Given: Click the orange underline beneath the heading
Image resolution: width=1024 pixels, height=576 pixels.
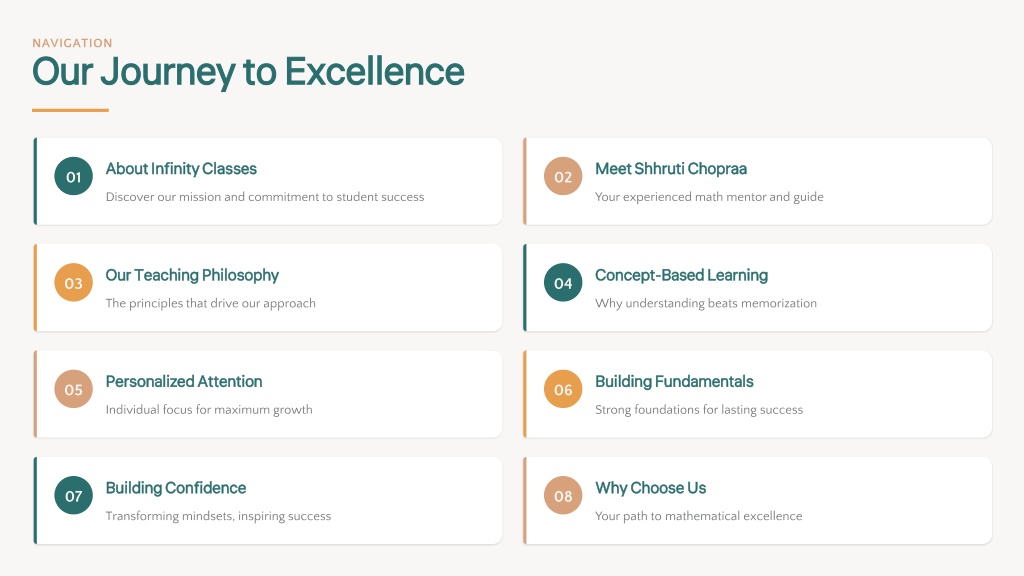Looking at the screenshot, I should tap(71, 110).
